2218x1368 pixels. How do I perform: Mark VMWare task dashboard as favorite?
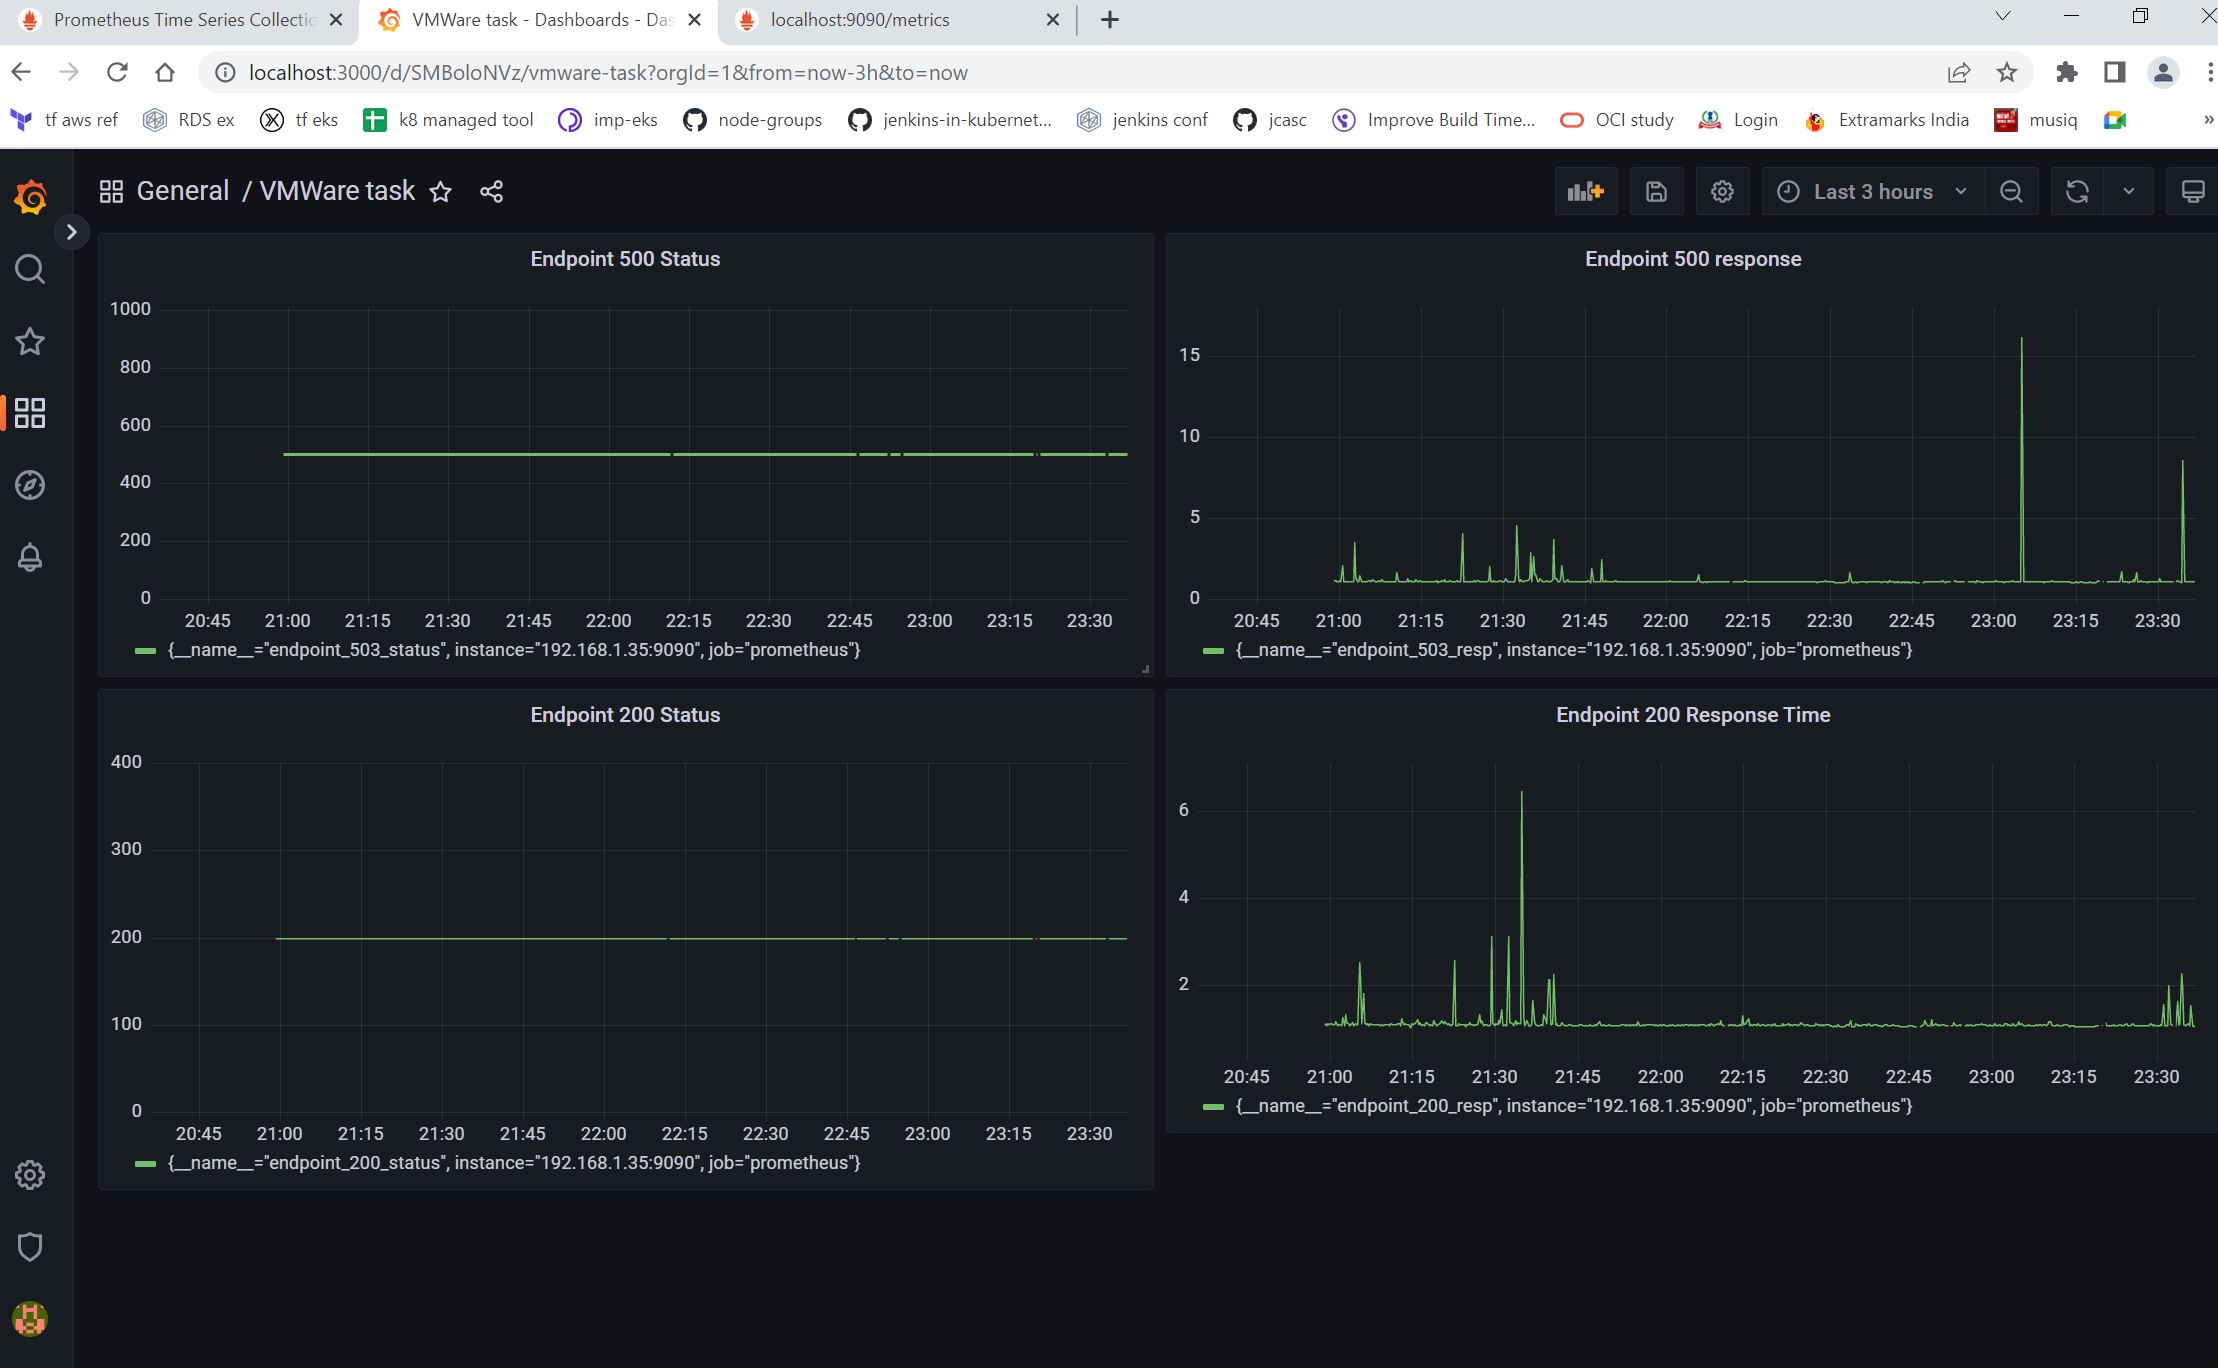click(x=440, y=192)
